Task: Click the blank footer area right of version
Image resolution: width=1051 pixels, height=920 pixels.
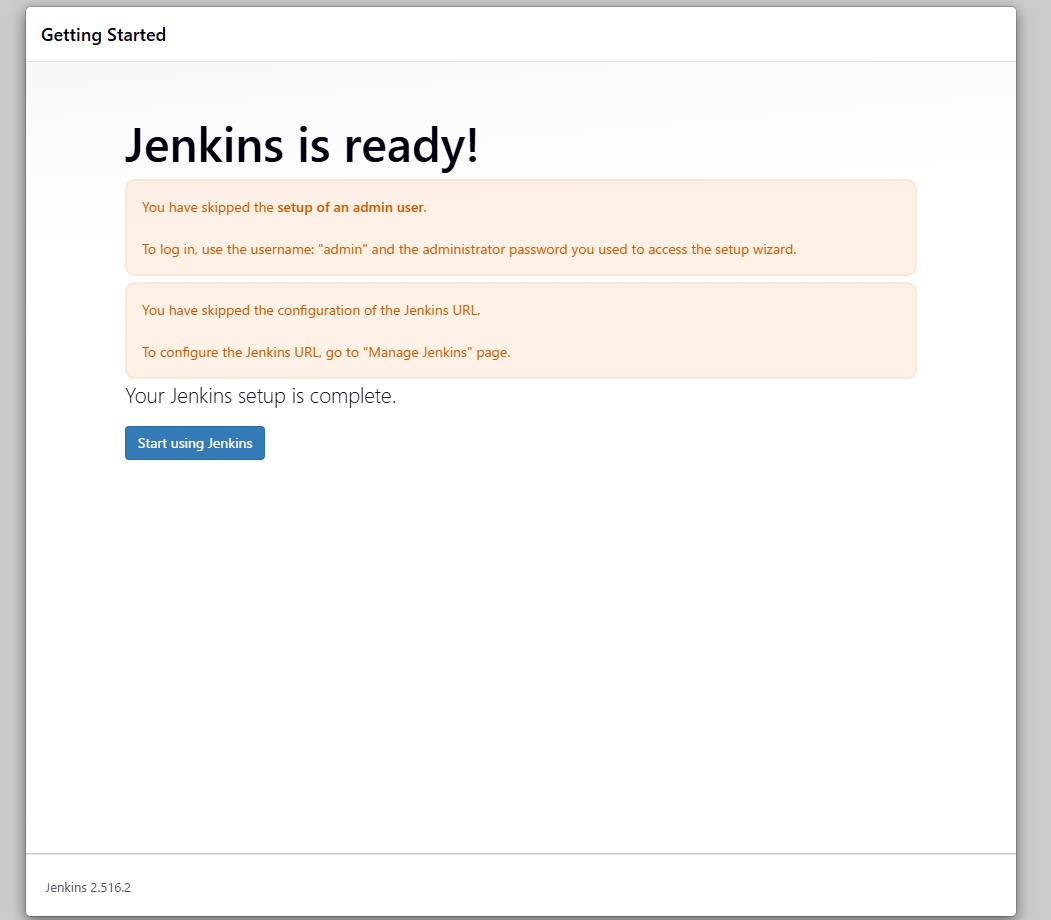Action: coord(600,887)
